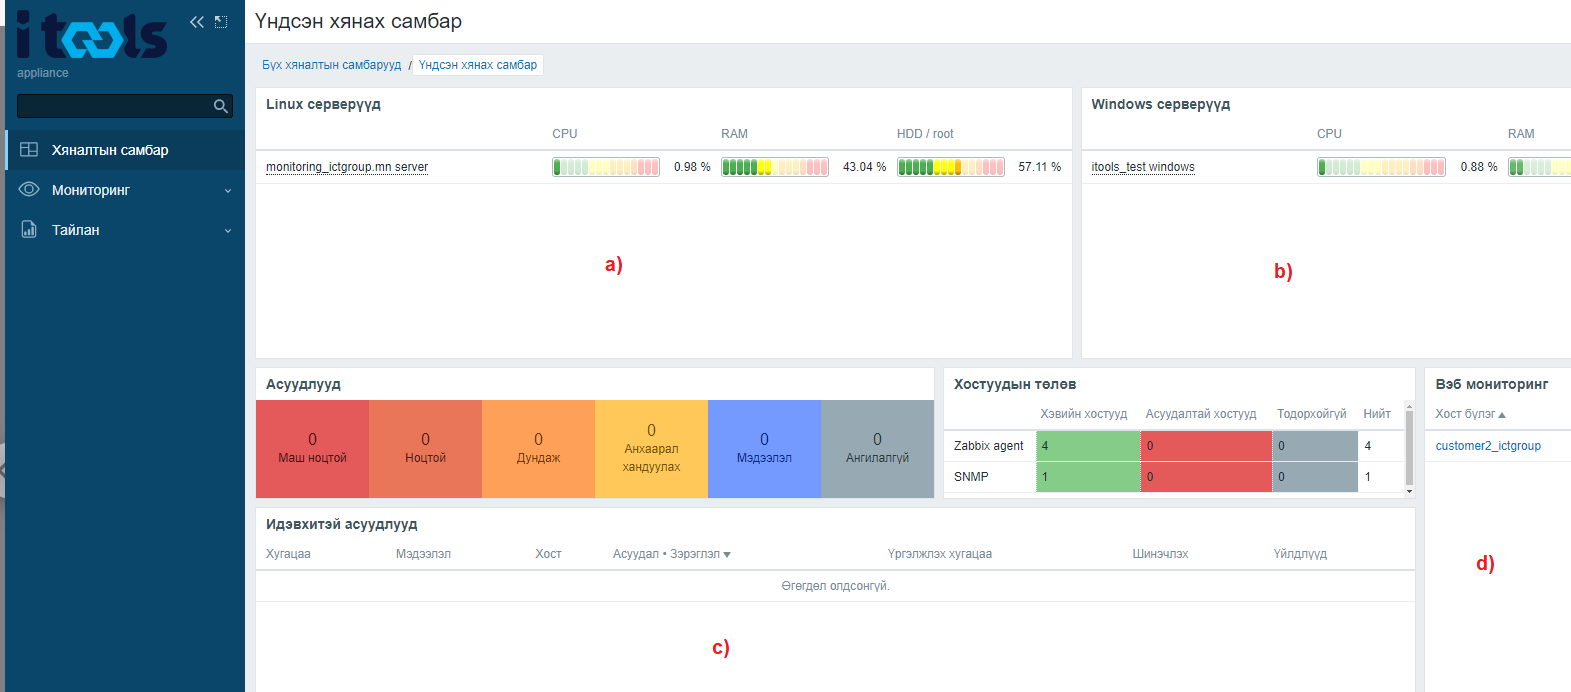This screenshot has width=1571, height=692.
Task: Select Үндсэн хянах самбар breadcrumb tab
Action: (478, 65)
